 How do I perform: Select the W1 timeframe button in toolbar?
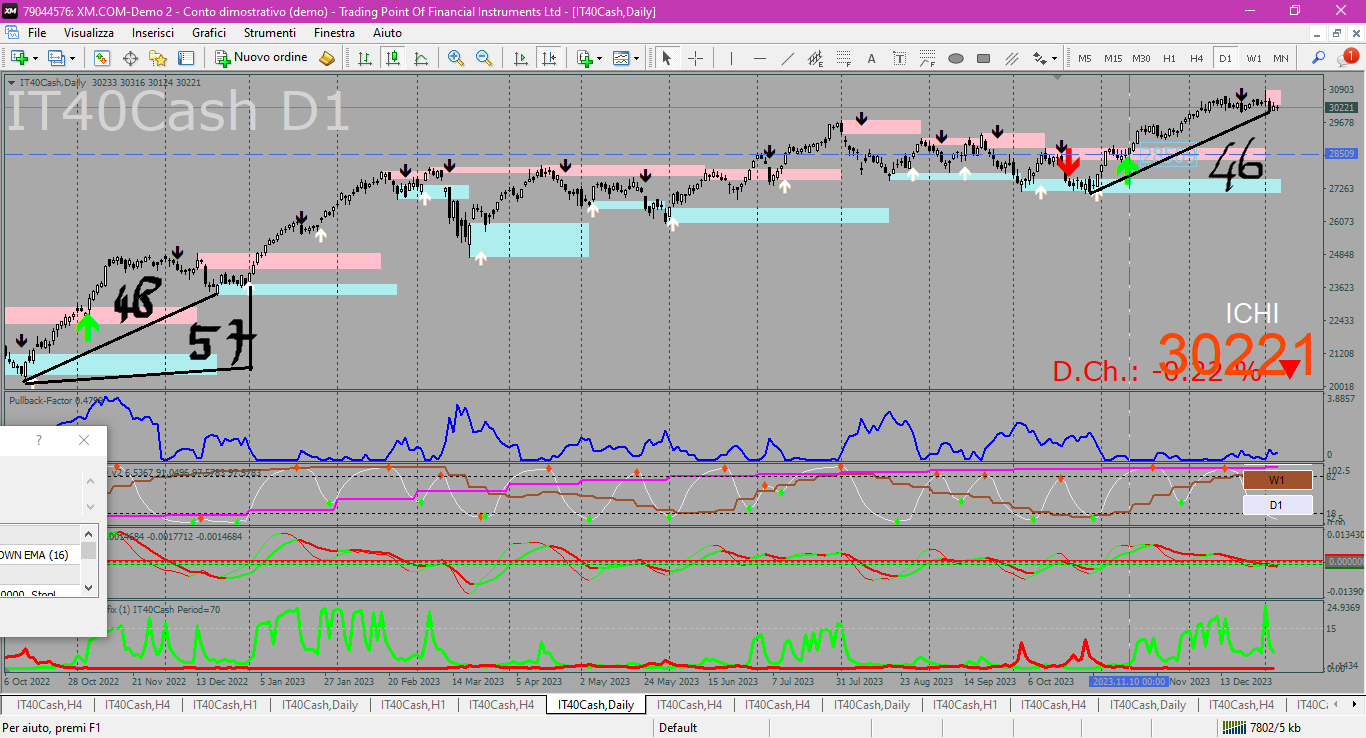(1253, 58)
